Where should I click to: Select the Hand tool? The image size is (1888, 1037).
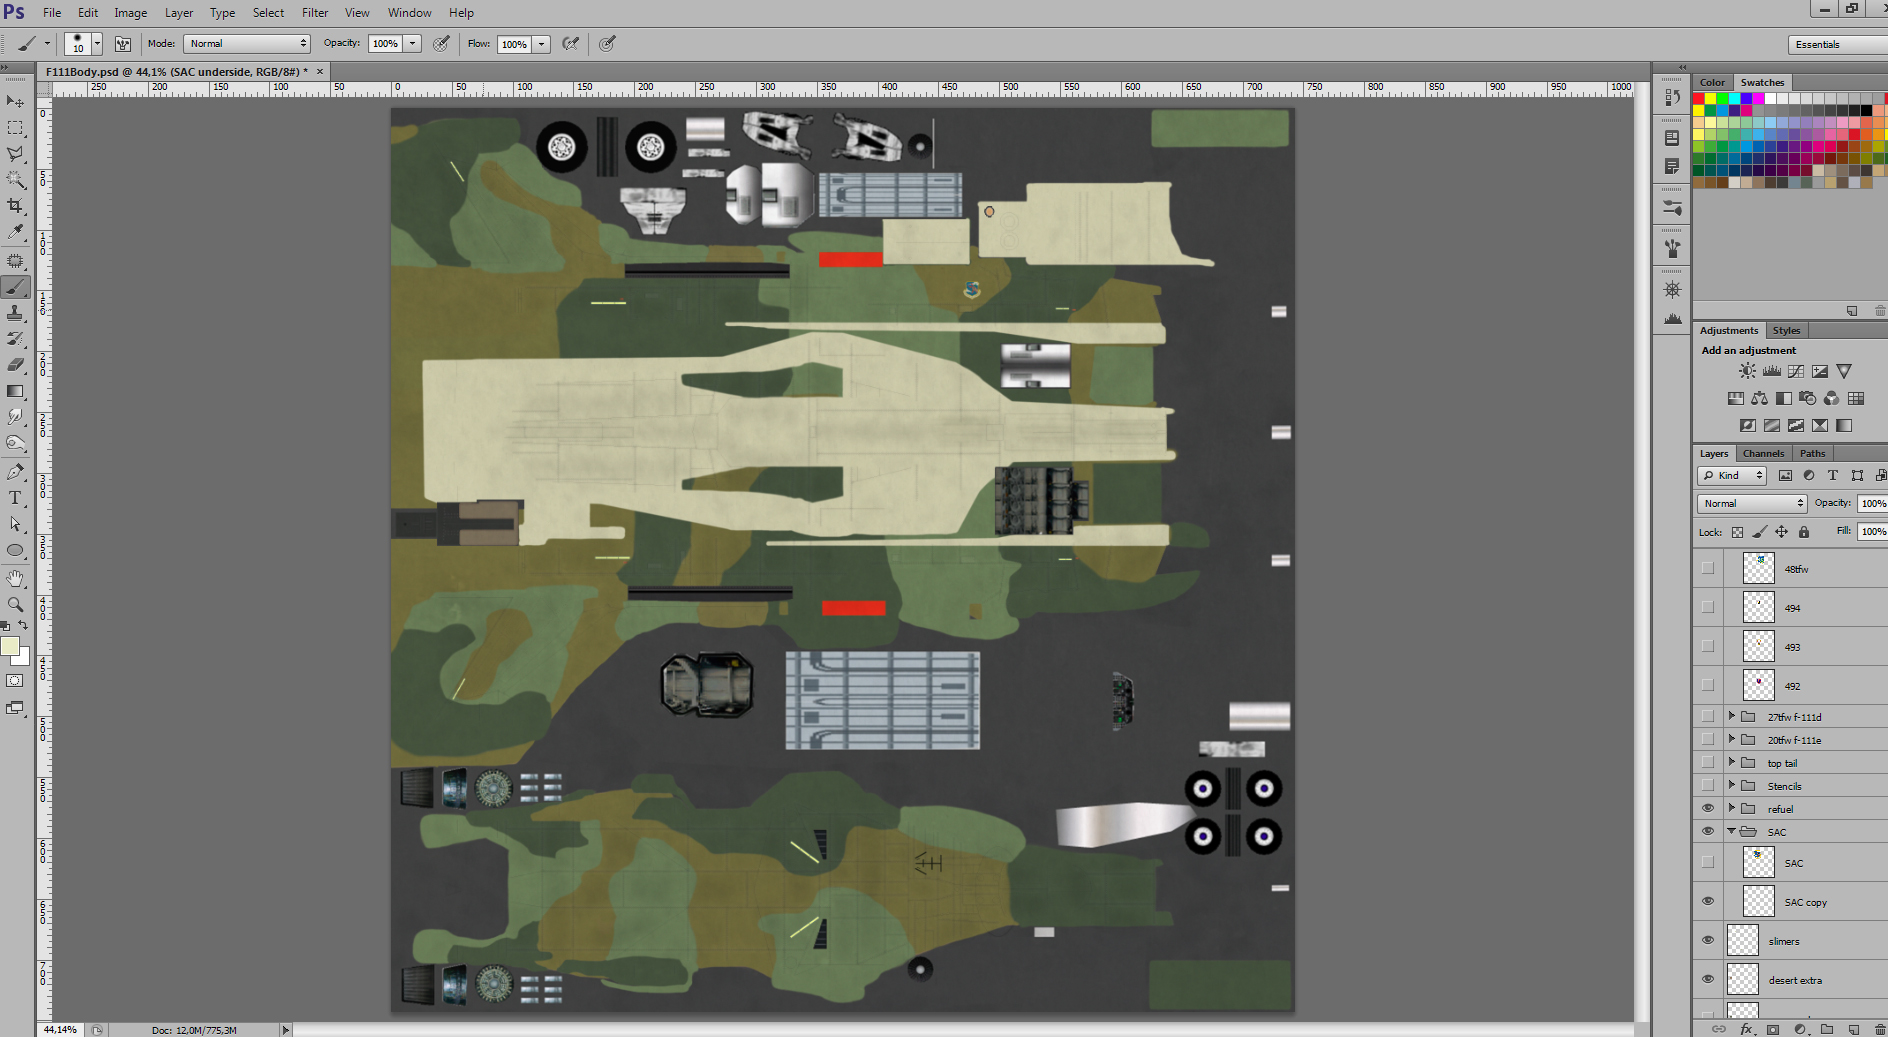tap(15, 578)
